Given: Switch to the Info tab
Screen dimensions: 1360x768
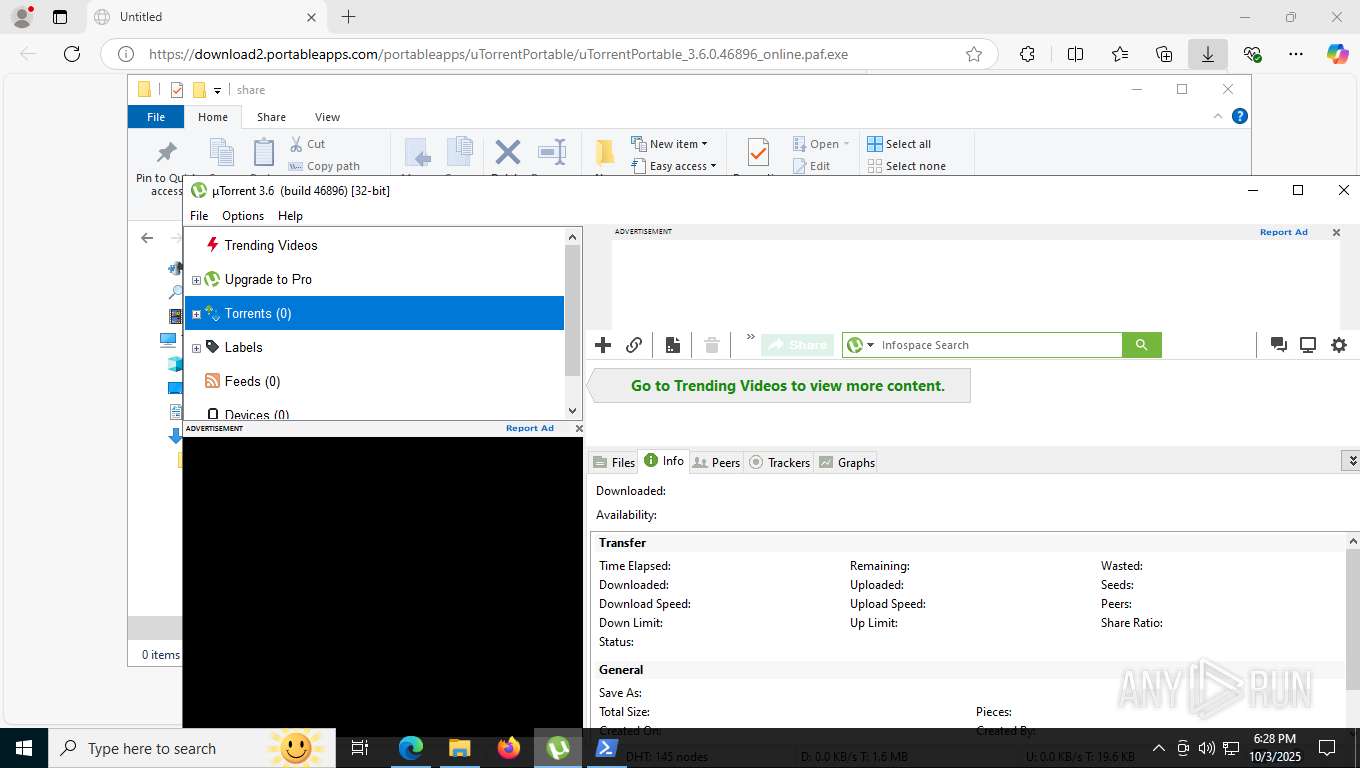Looking at the screenshot, I should click(x=664, y=461).
